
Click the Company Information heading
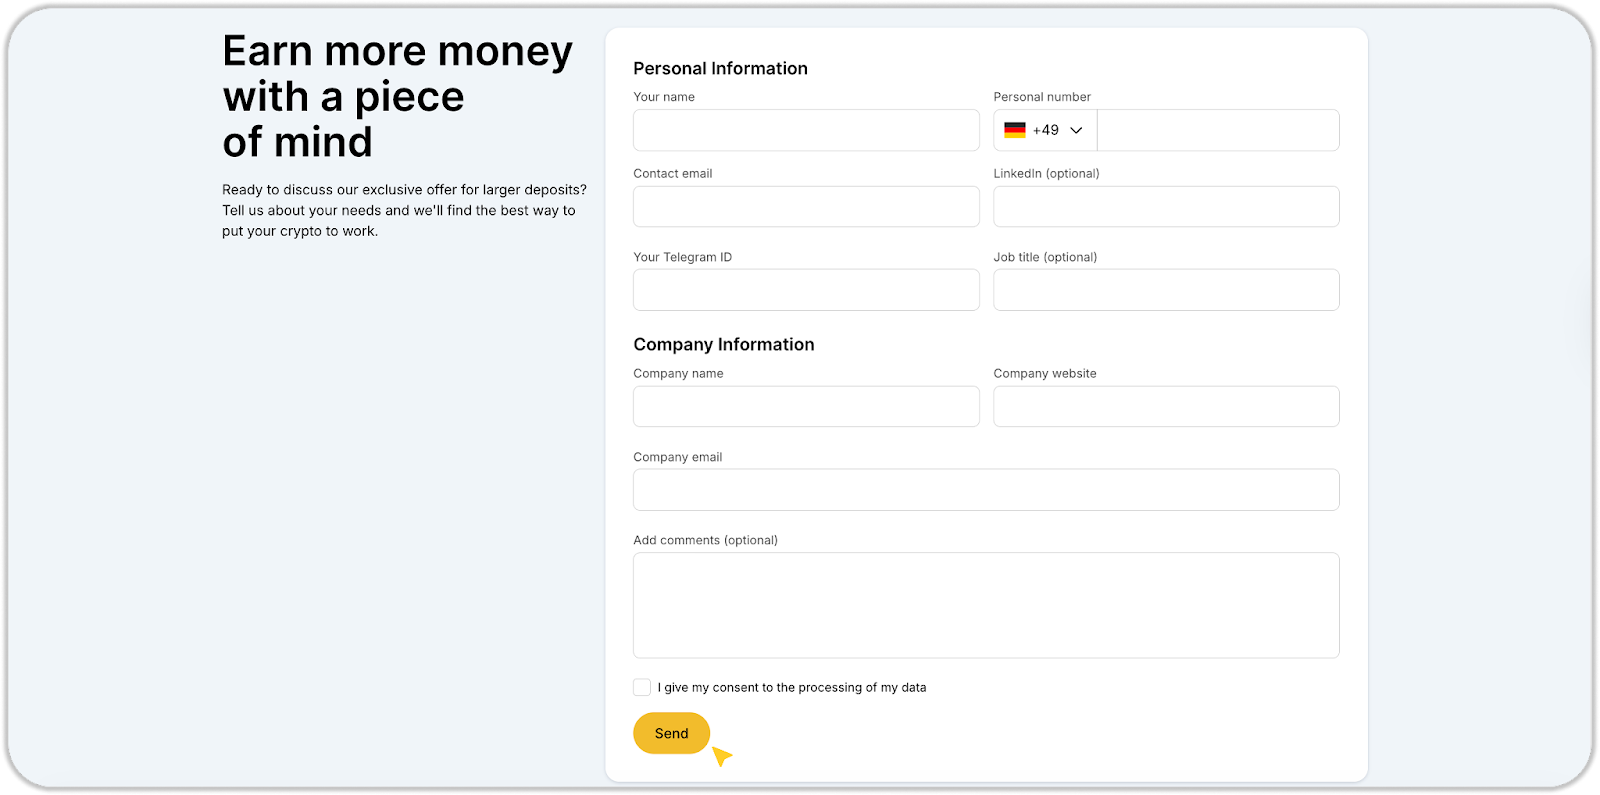coord(723,344)
